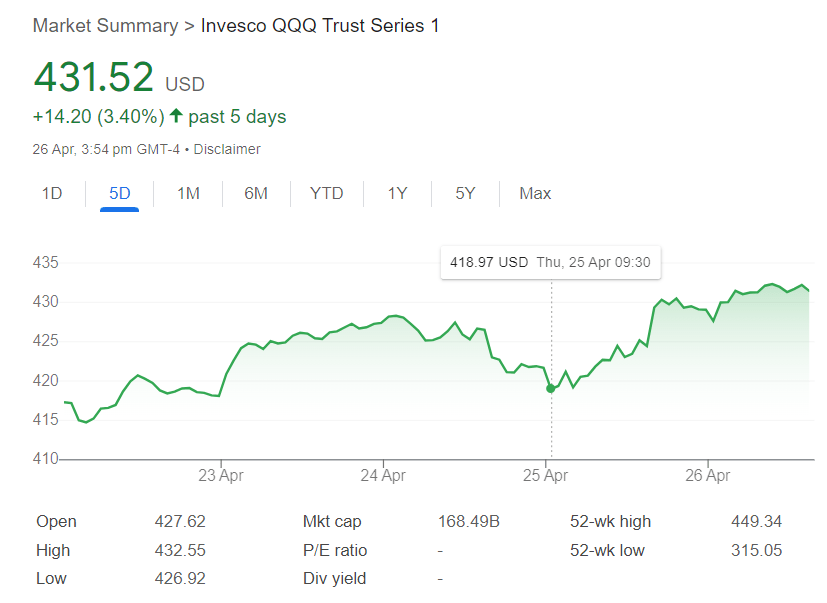Click the Mkt cap value 168.49B

point(469,521)
